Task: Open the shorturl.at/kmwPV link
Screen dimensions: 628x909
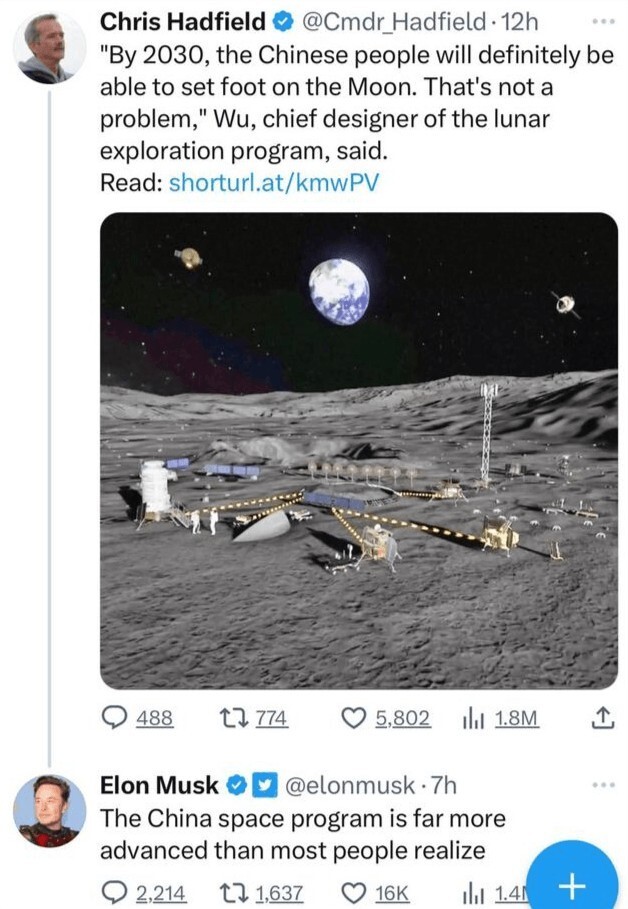Action: 275,183
